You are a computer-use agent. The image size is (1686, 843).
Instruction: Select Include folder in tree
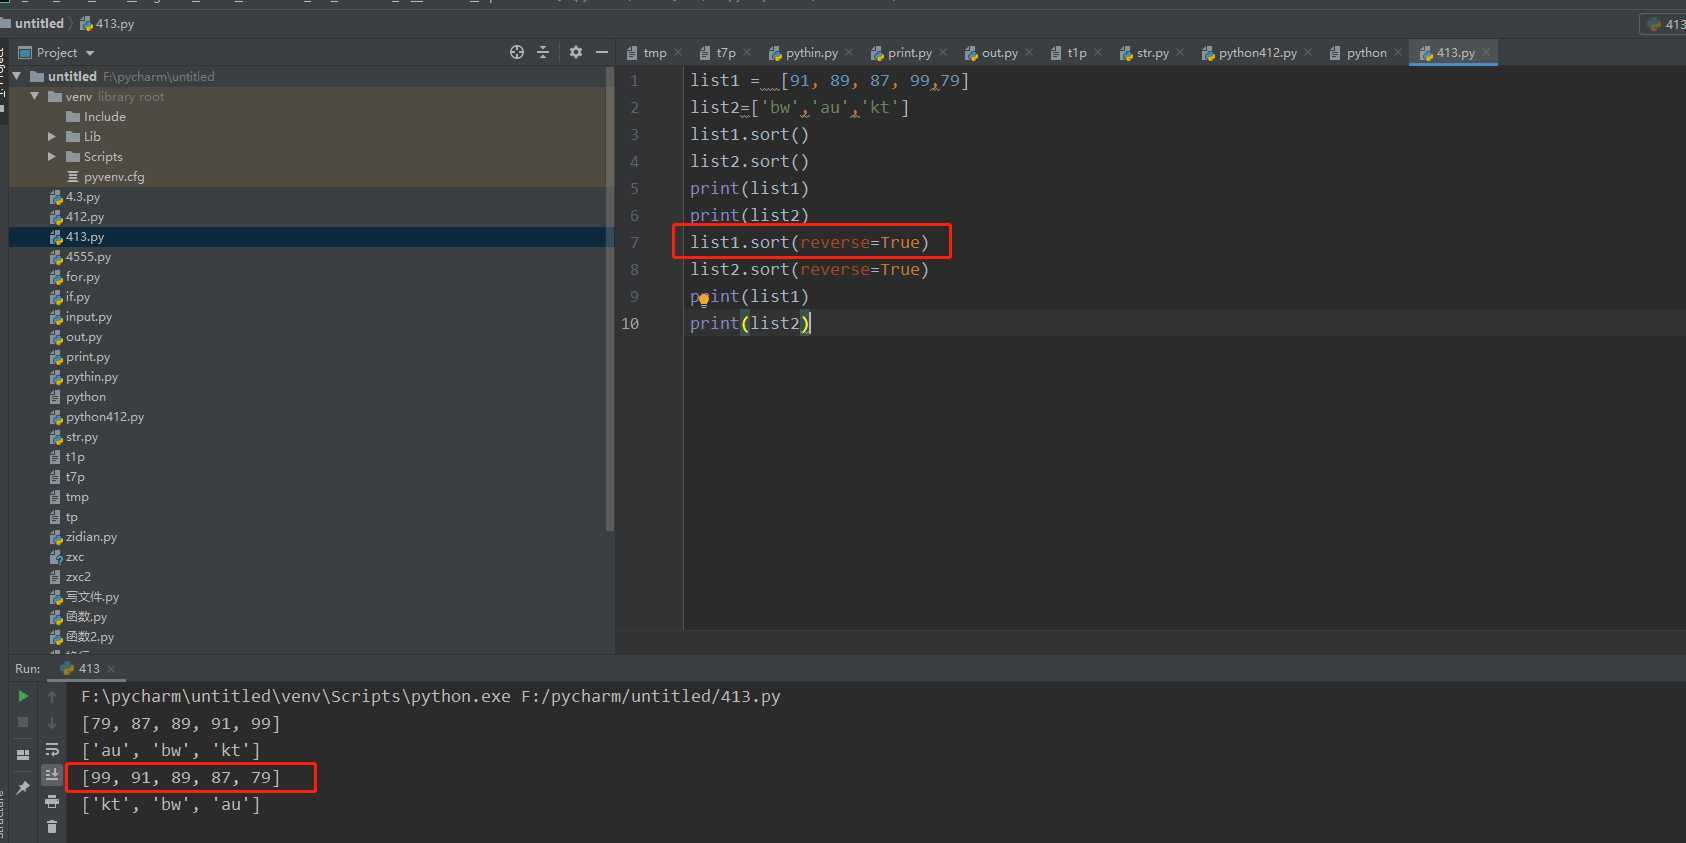click(105, 116)
